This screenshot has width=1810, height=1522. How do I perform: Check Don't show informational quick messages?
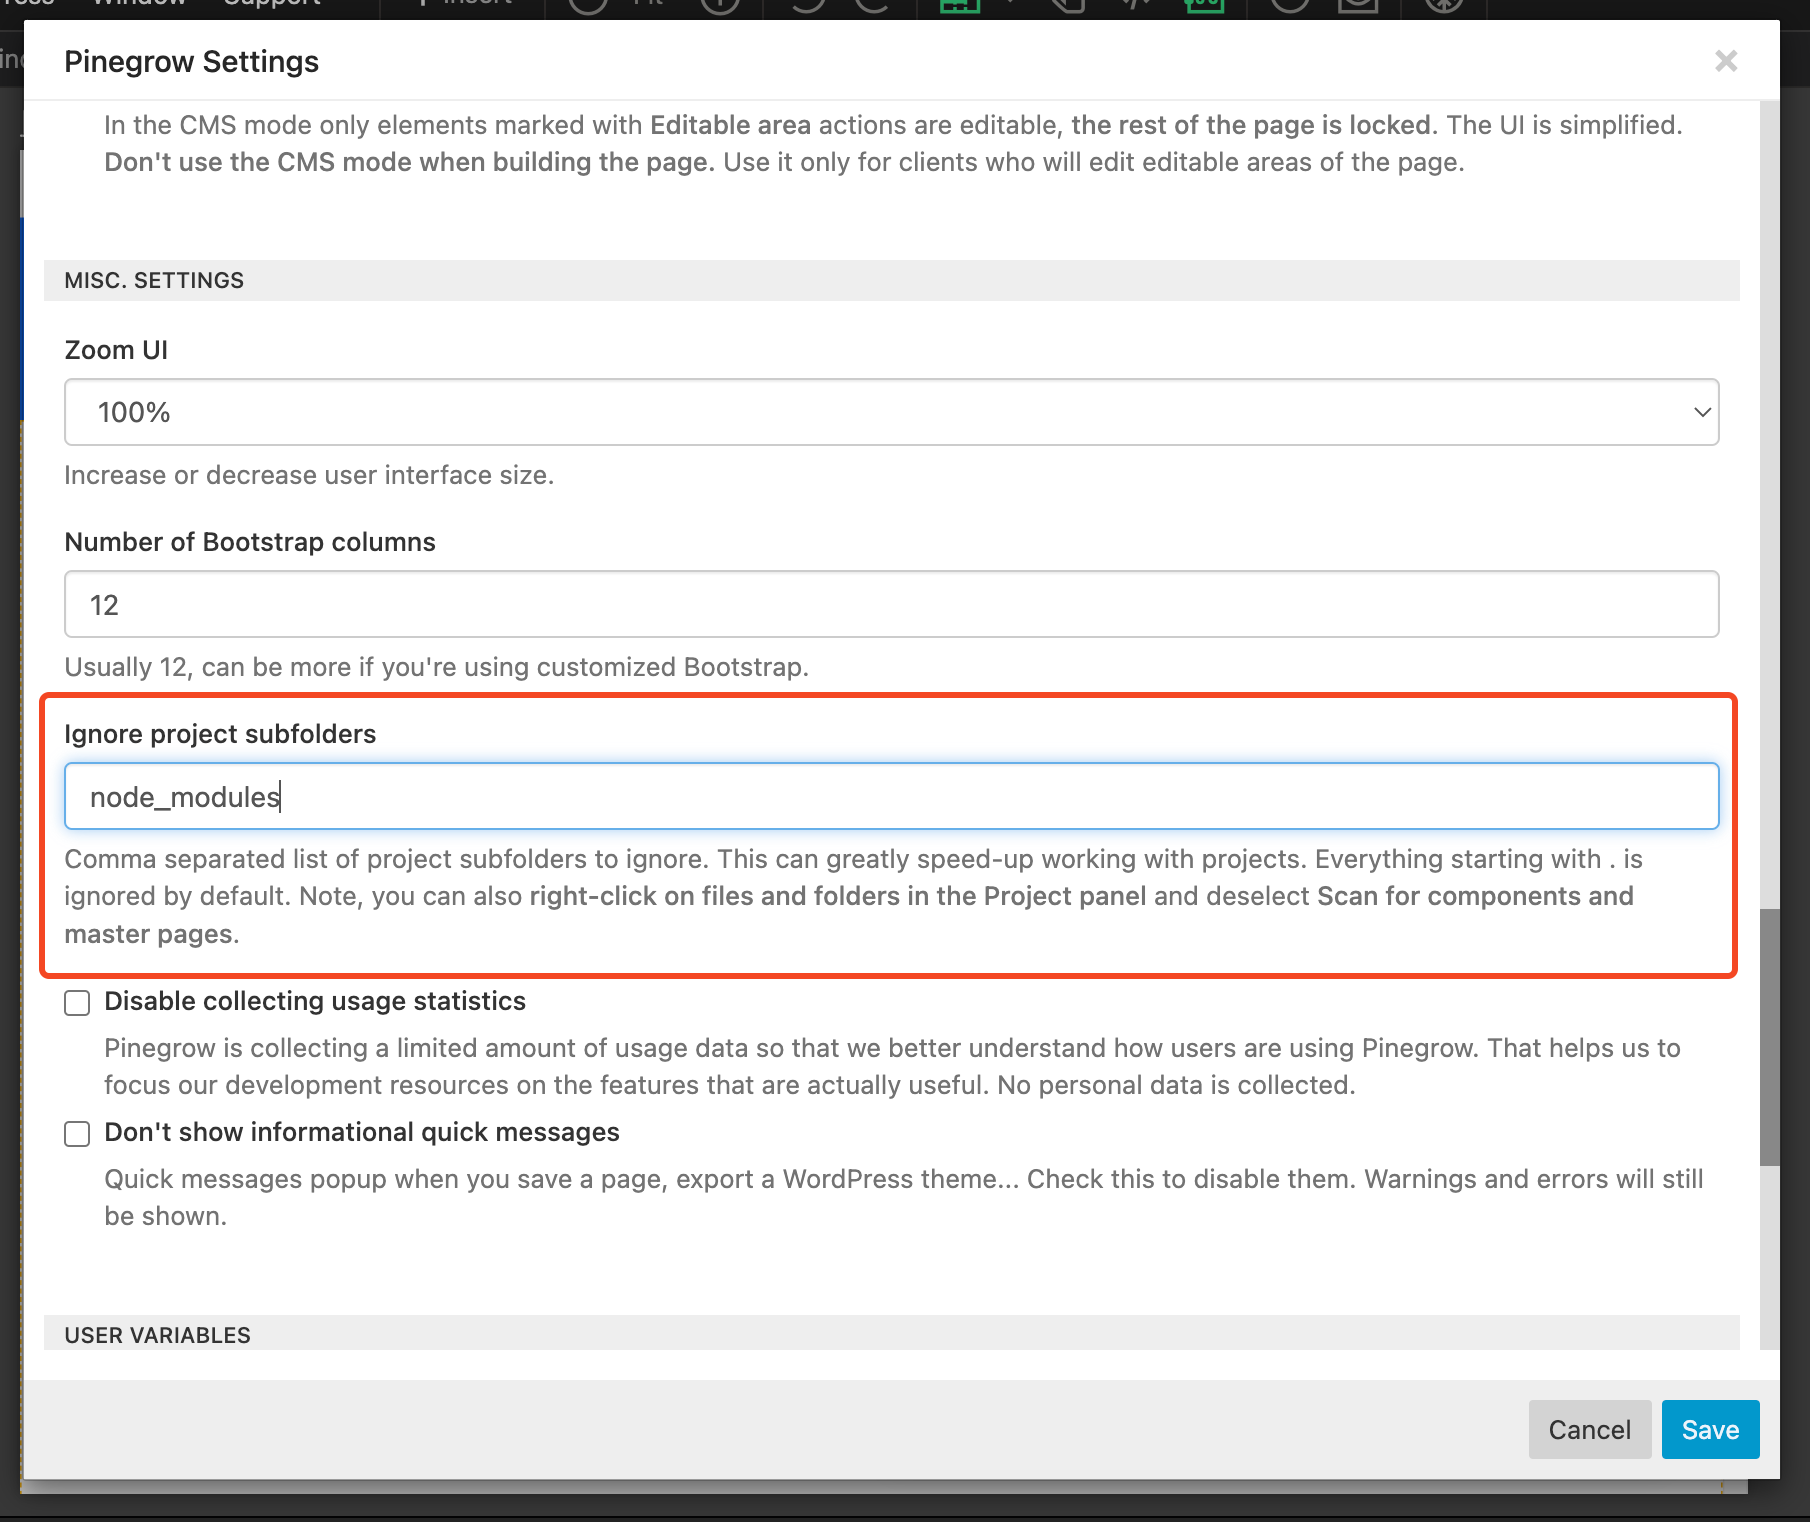coord(77,1133)
